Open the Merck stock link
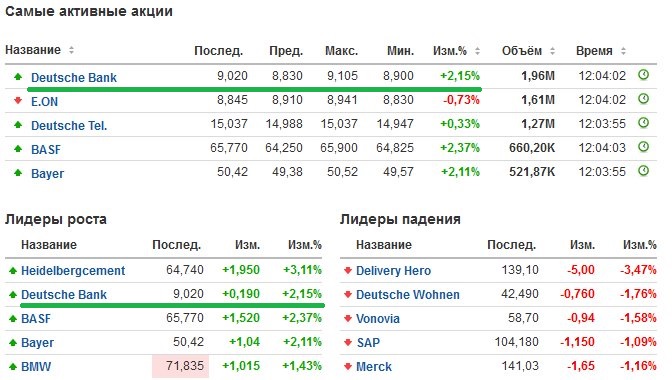This screenshot has width=672, height=380. tap(374, 367)
